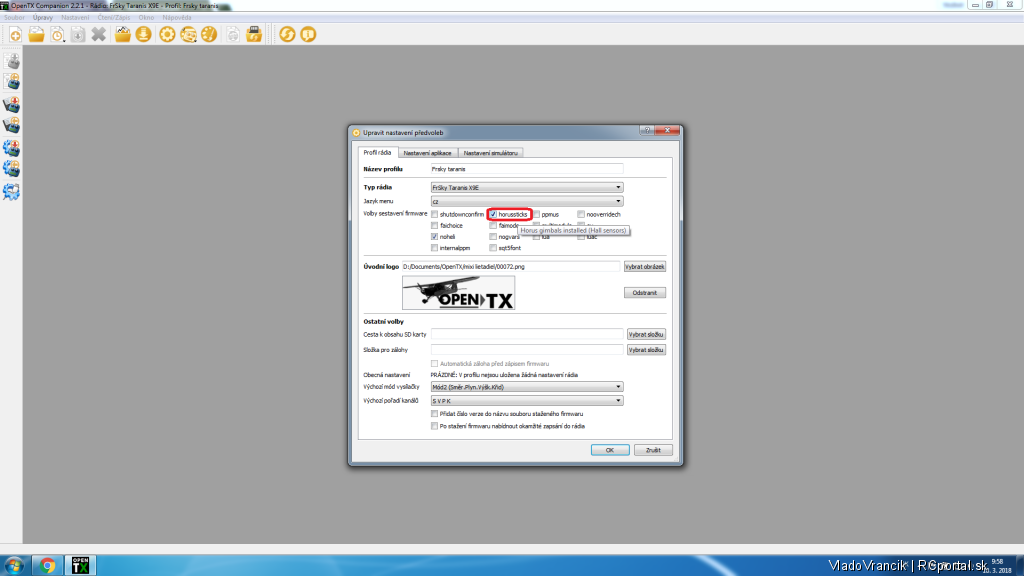Viewport: 1024px width, 576px height.
Task: Click blue gear sidebar icon with orange arrow
Action: (x=12, y=169)
